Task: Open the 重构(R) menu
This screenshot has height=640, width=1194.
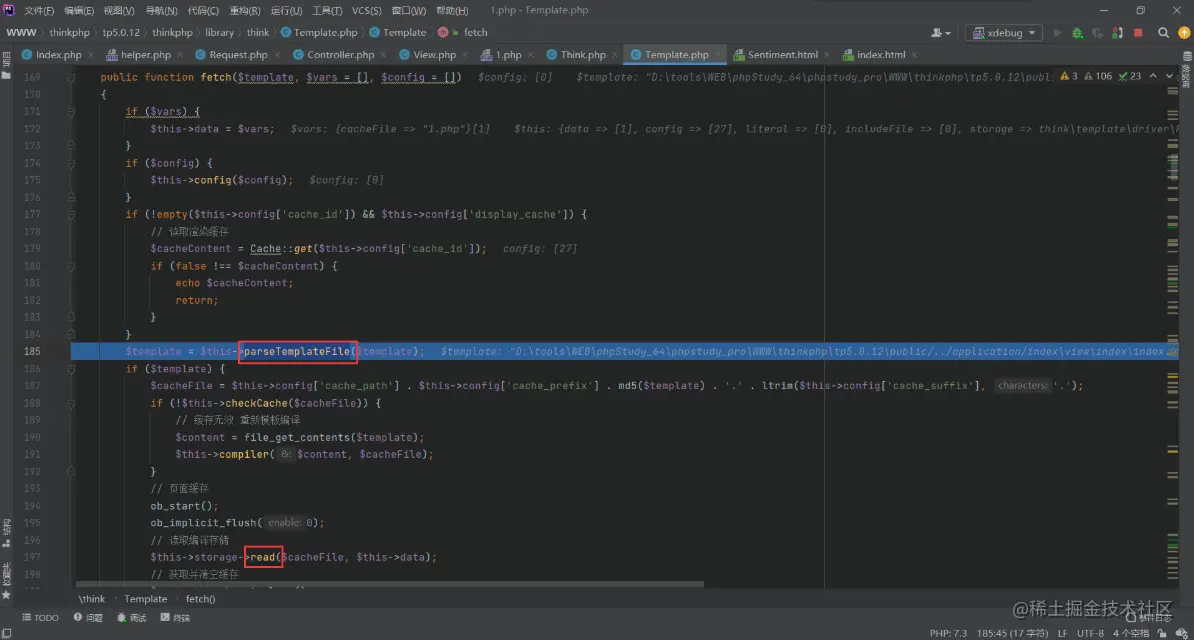Action: [244, 11]
